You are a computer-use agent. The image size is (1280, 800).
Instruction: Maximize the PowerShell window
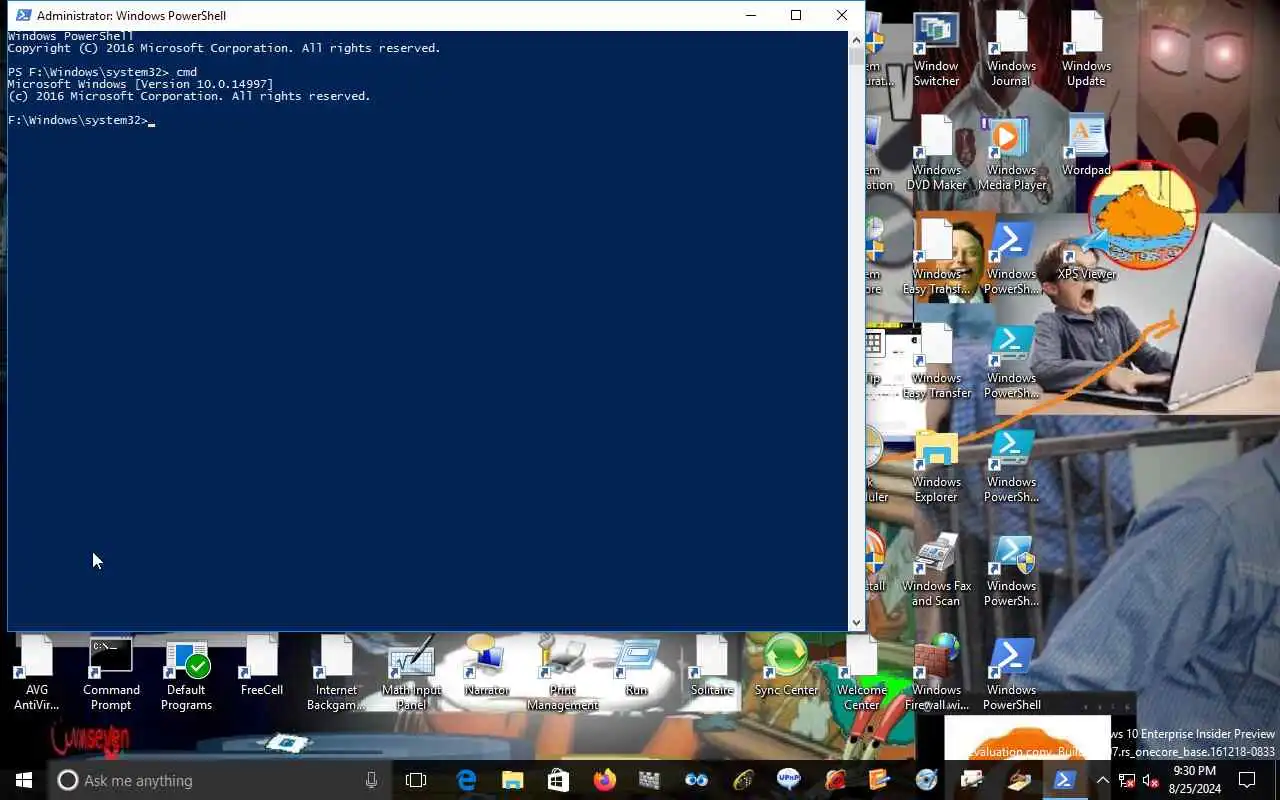(x=796, y=15)
